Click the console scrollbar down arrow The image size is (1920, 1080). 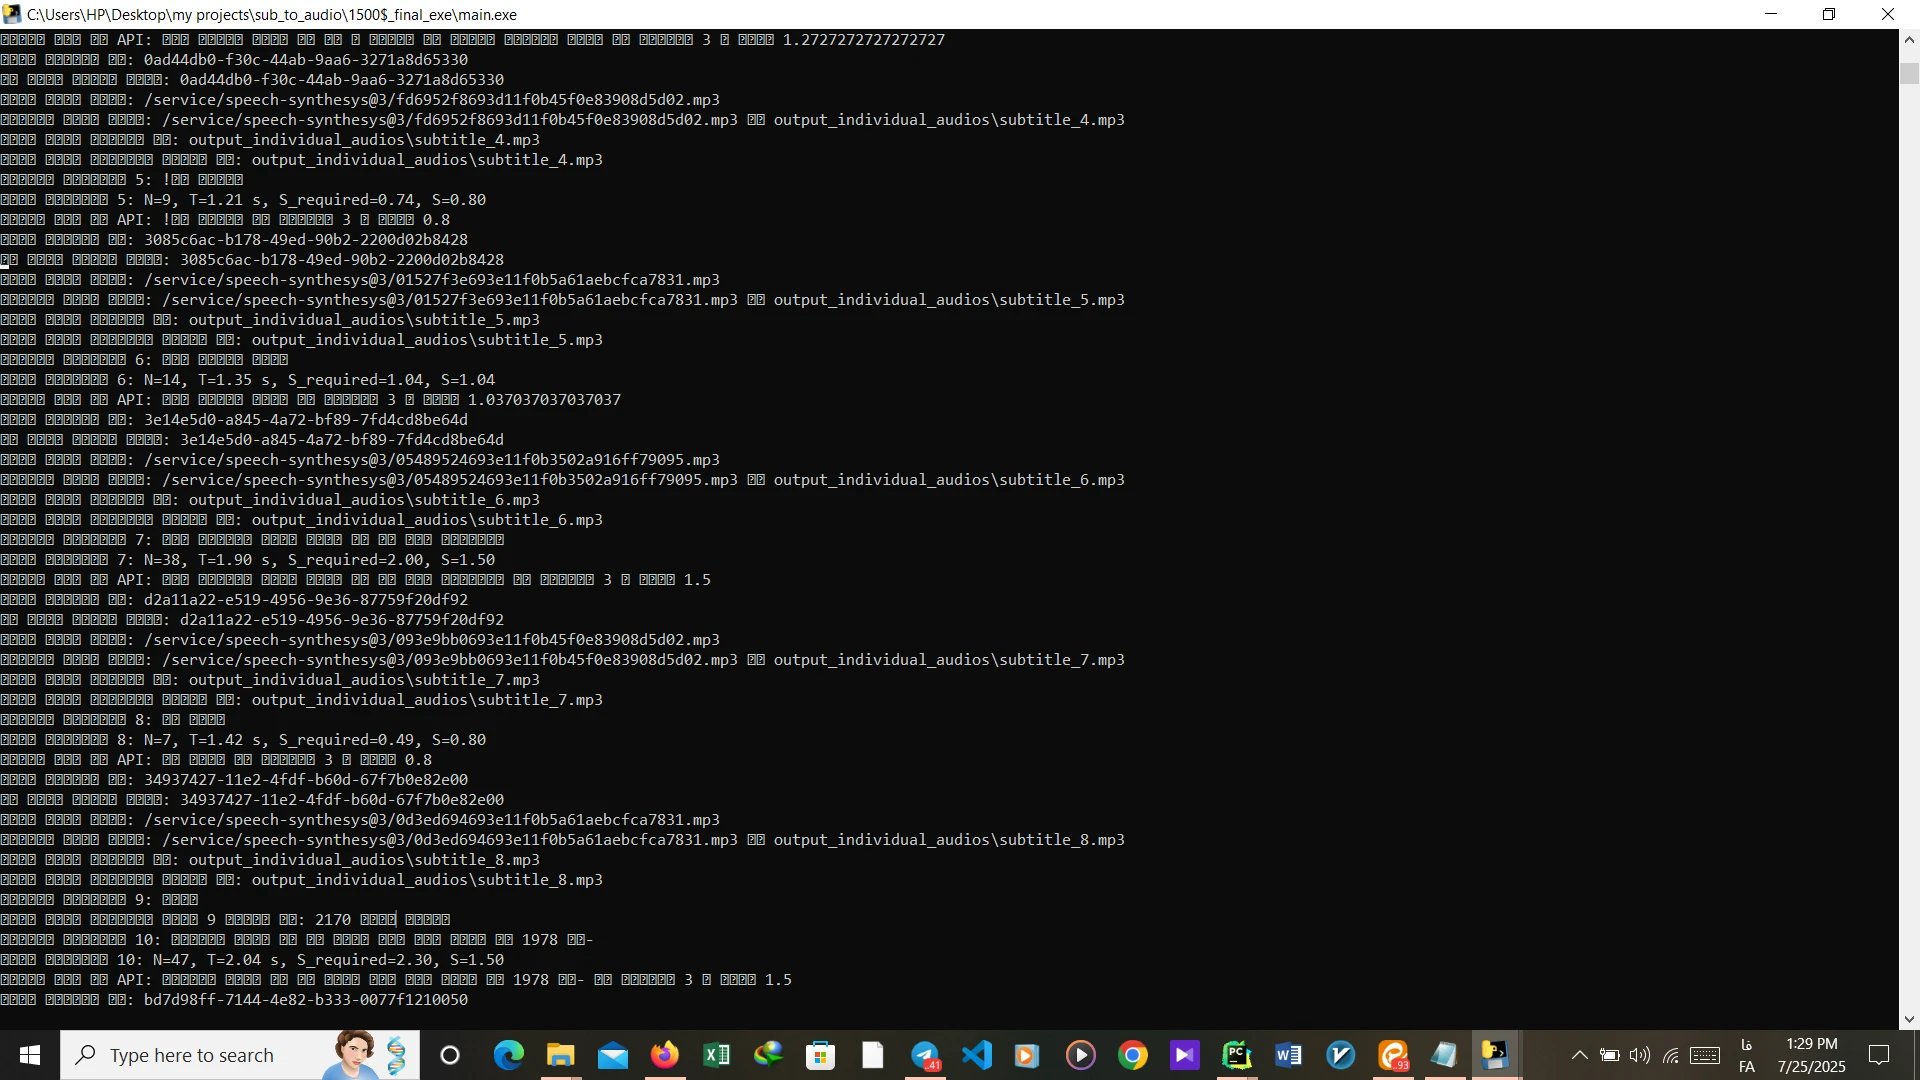(1909, 1019)
